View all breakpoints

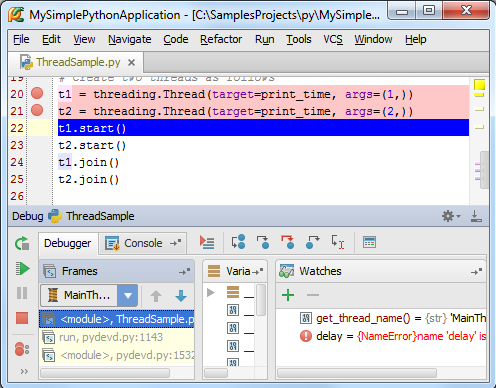point(22,349)
